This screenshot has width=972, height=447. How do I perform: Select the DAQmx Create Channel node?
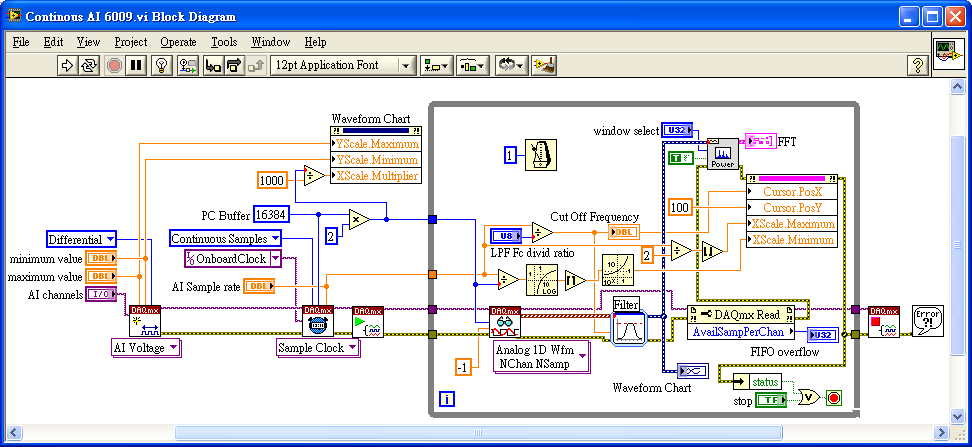[x=145, y=321]
